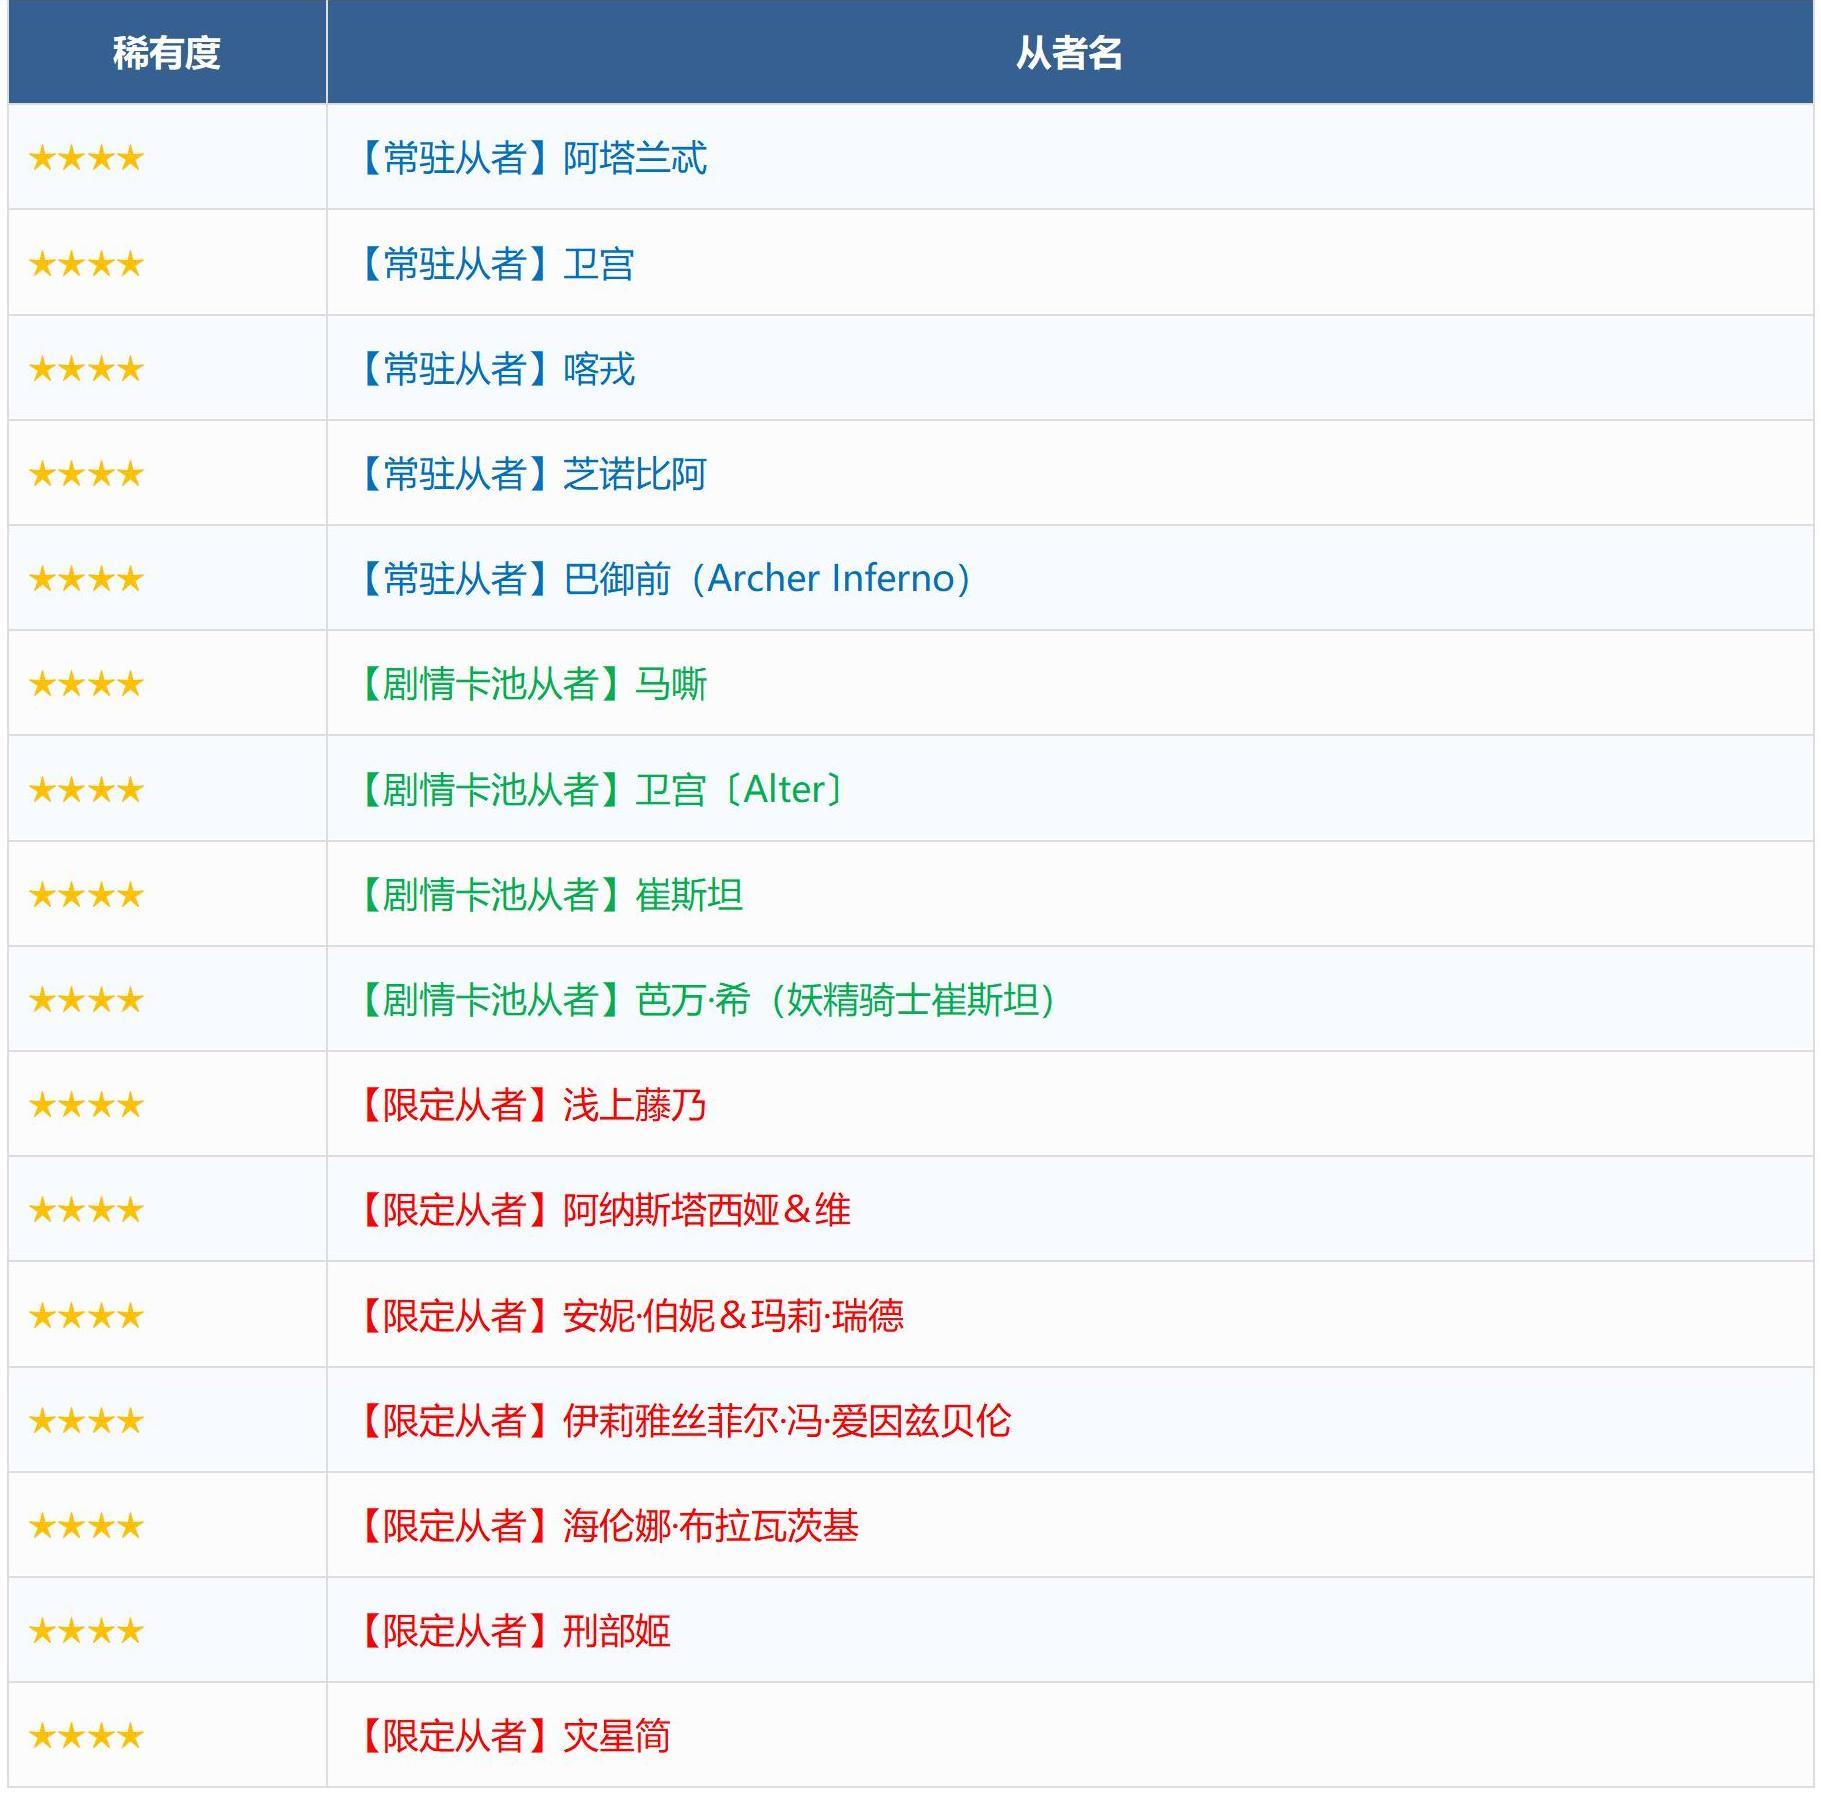
Task: Click the star rating in 灾星简 row
Action: [87, 1736]
